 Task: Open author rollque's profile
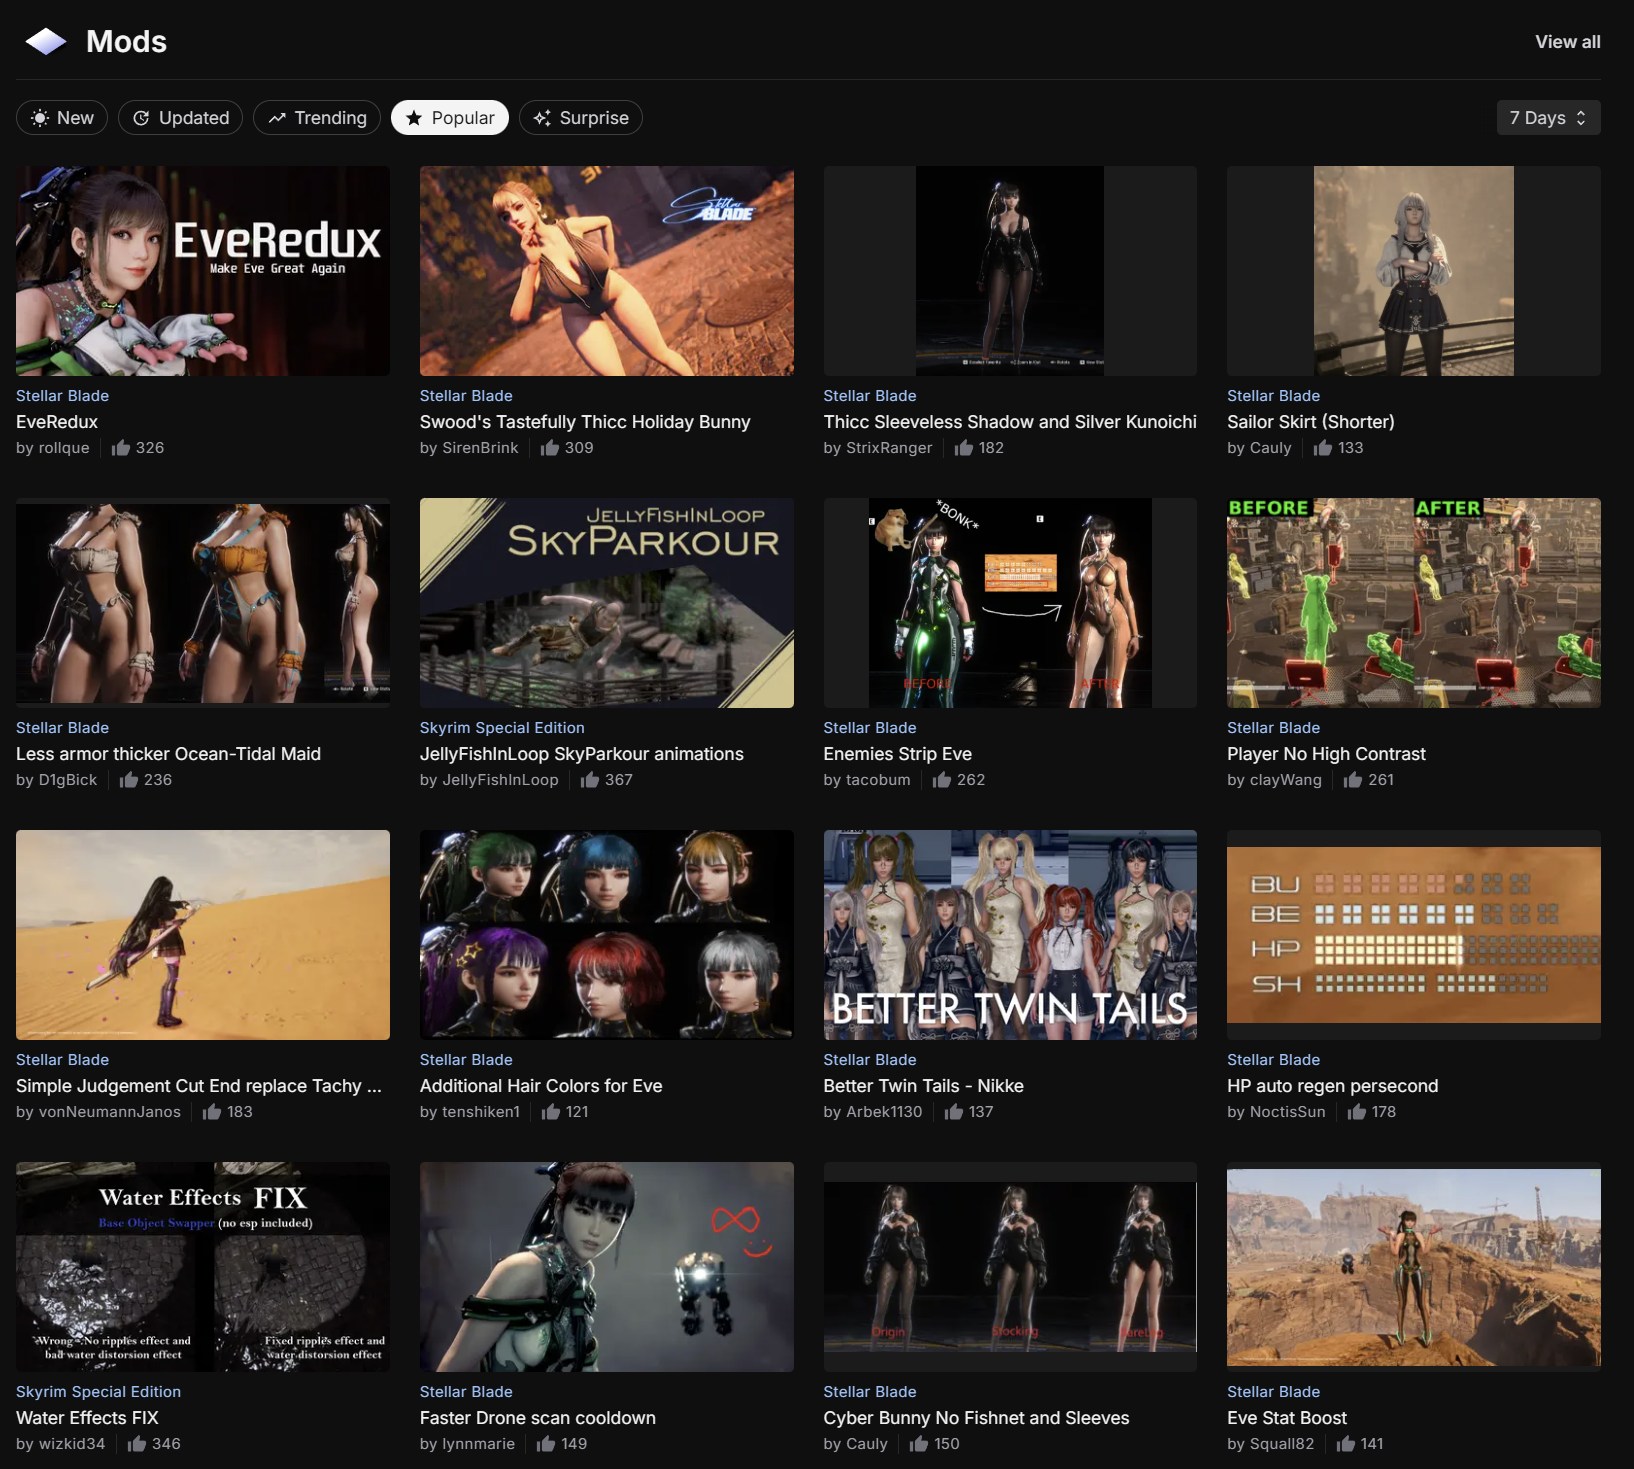64,448
